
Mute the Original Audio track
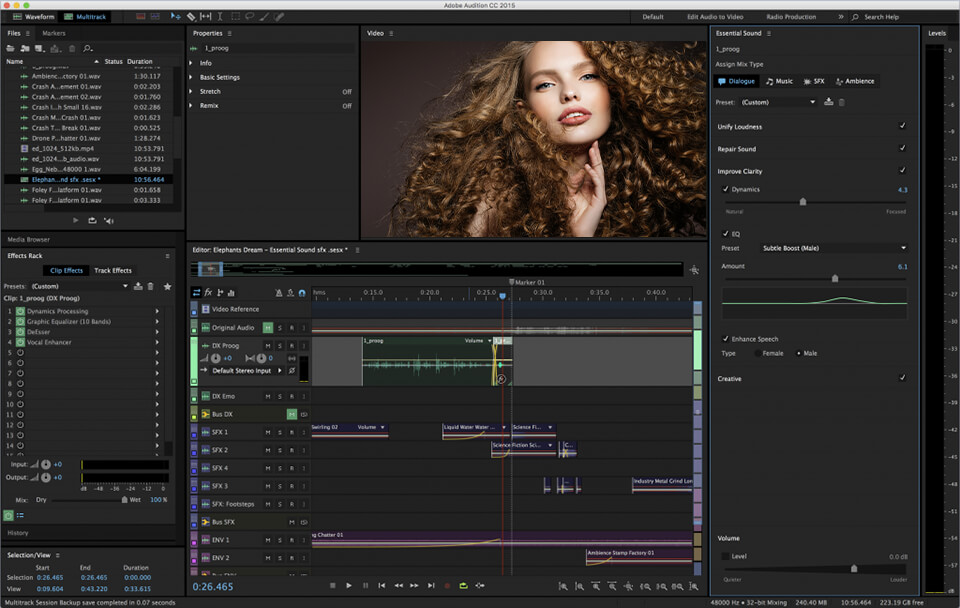coord(268,328)
